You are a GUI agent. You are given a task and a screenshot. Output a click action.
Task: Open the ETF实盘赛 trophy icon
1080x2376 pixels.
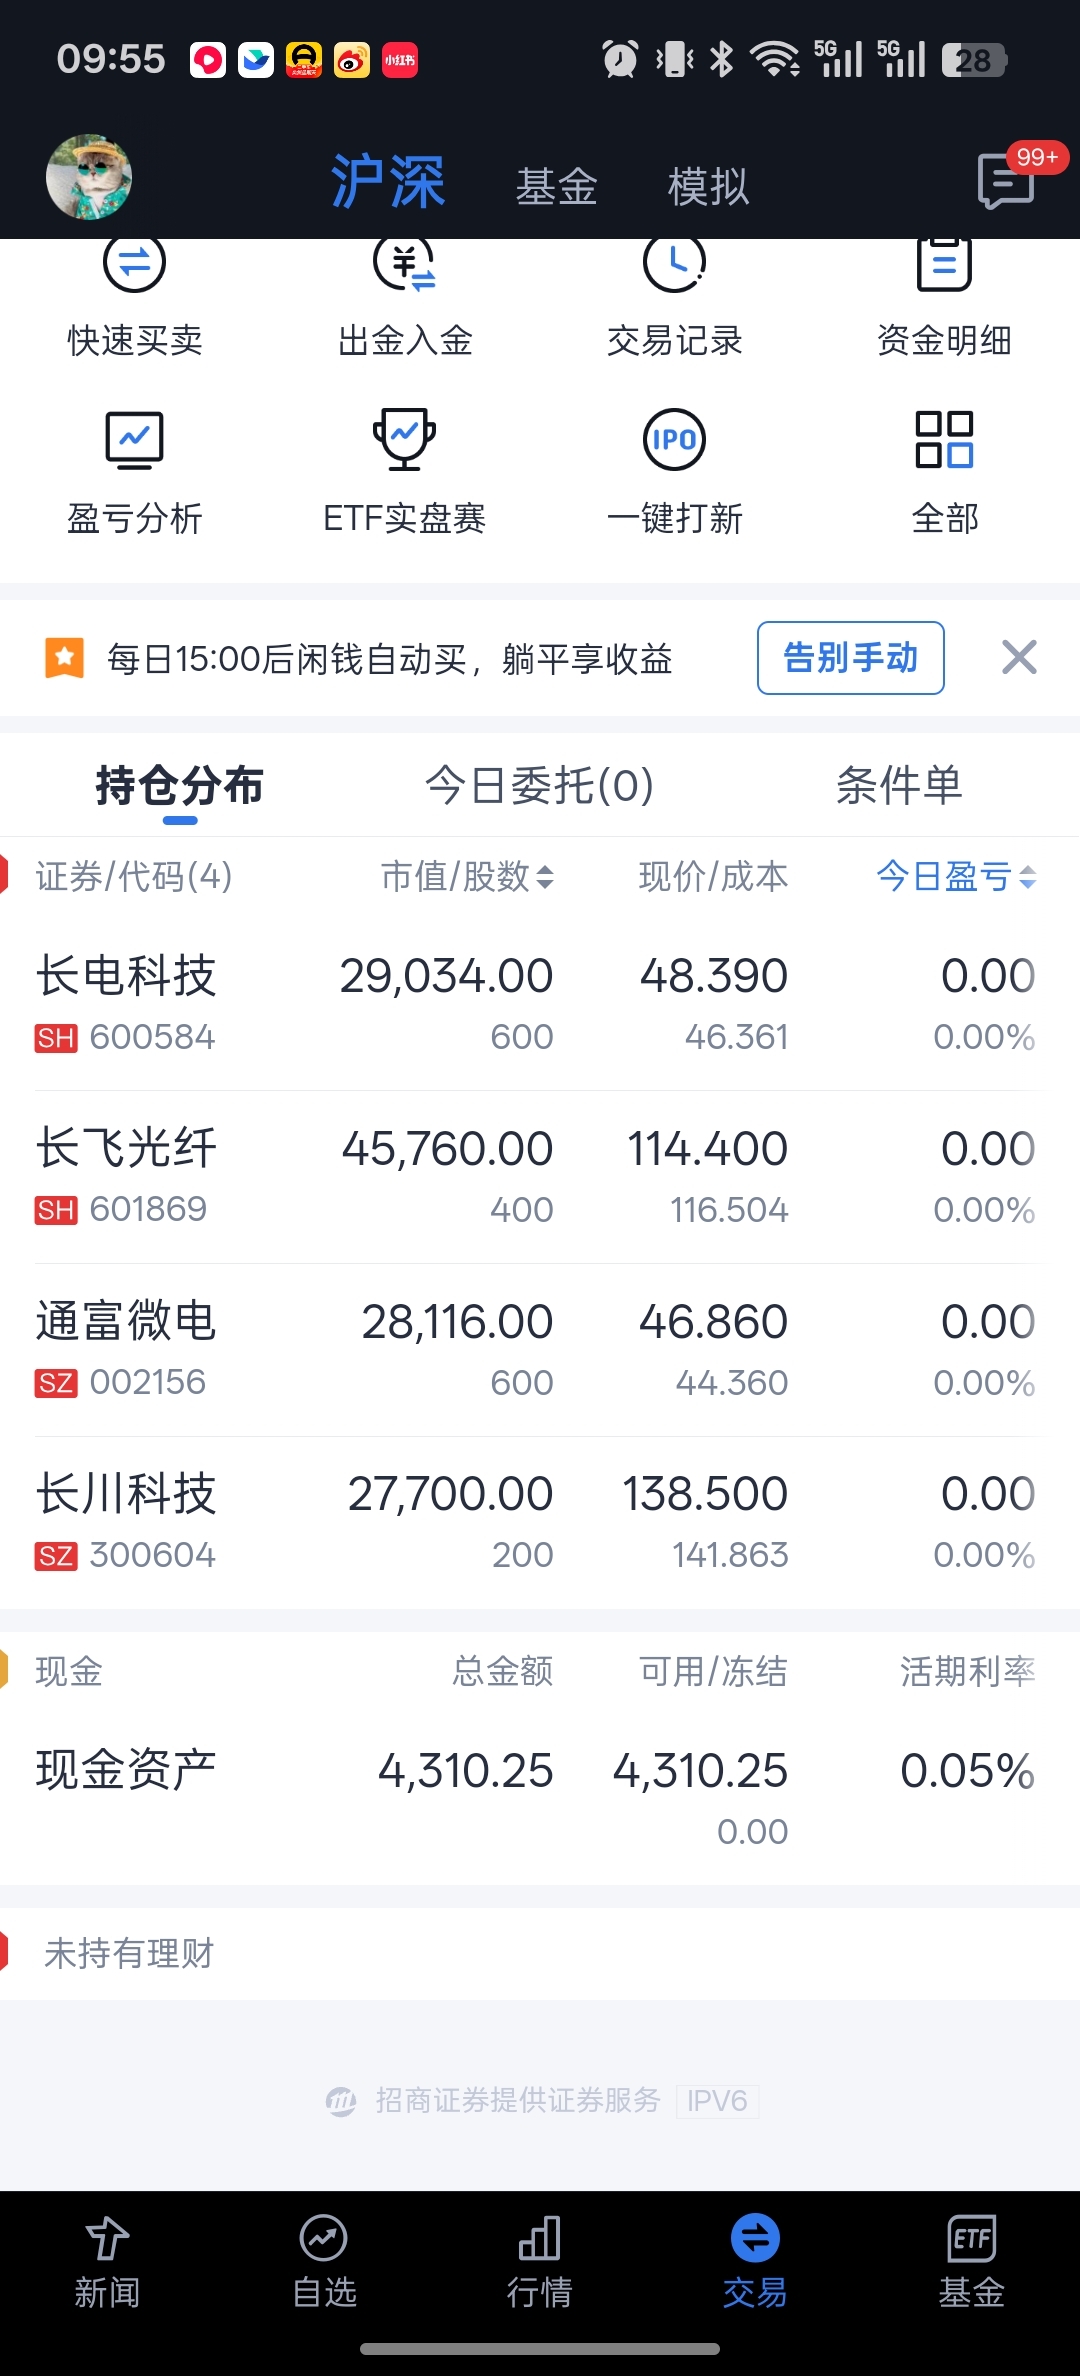point(404,440)
